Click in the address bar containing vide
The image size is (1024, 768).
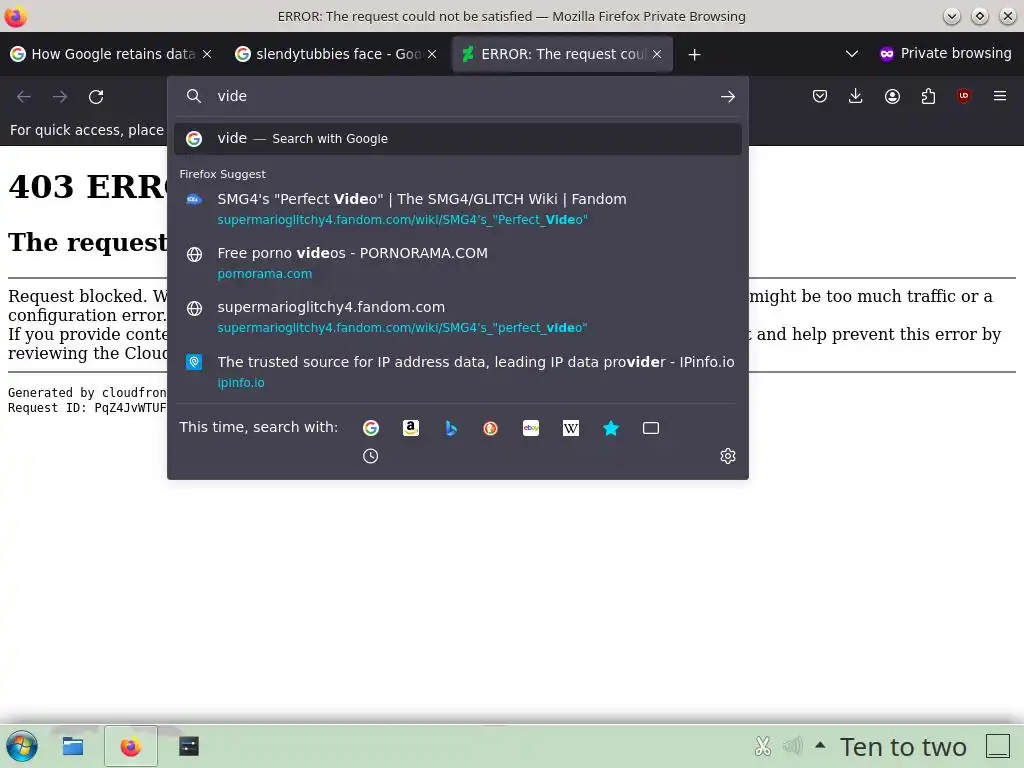point(457,97)
